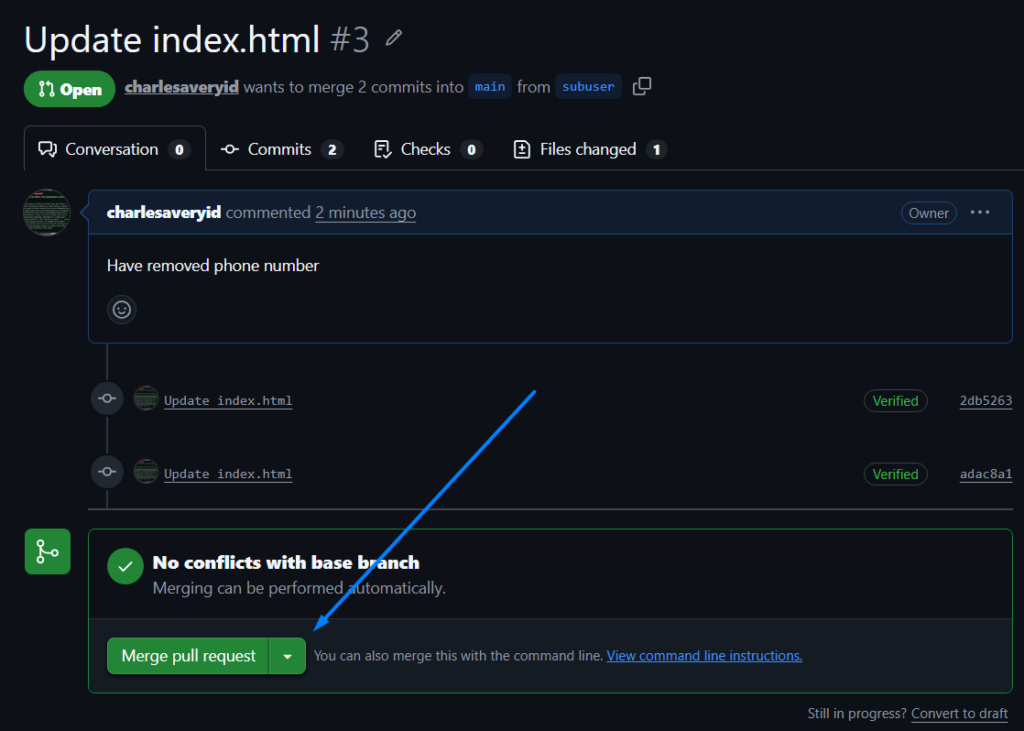The image size is (1024, 731).
Task: Open charlesaveryid link in the comment header
Action: 164,212
